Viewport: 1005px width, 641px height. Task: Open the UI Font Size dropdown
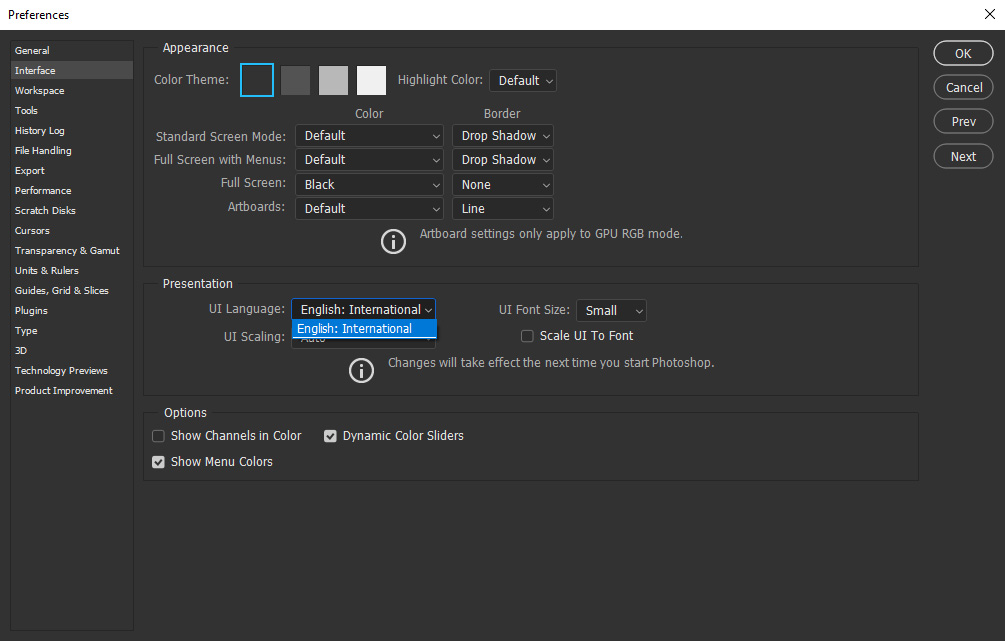[x=611, y=310]
